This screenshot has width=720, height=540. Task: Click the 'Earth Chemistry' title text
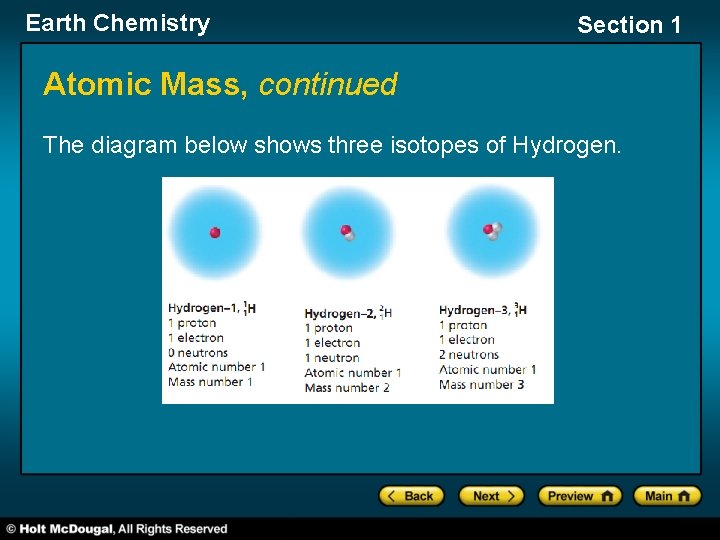(x=118, y=23)
